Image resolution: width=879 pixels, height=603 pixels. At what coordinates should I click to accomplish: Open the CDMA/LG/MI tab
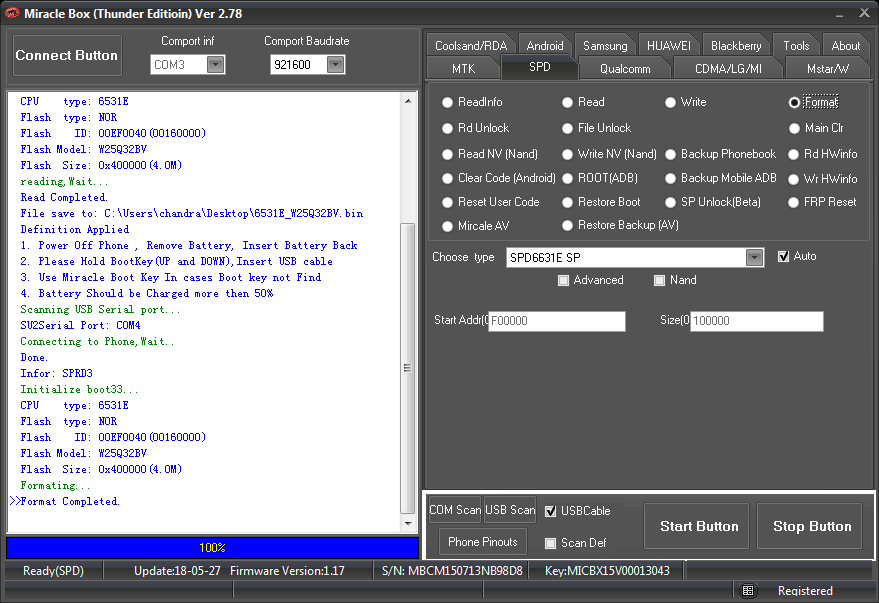[728, 68]
